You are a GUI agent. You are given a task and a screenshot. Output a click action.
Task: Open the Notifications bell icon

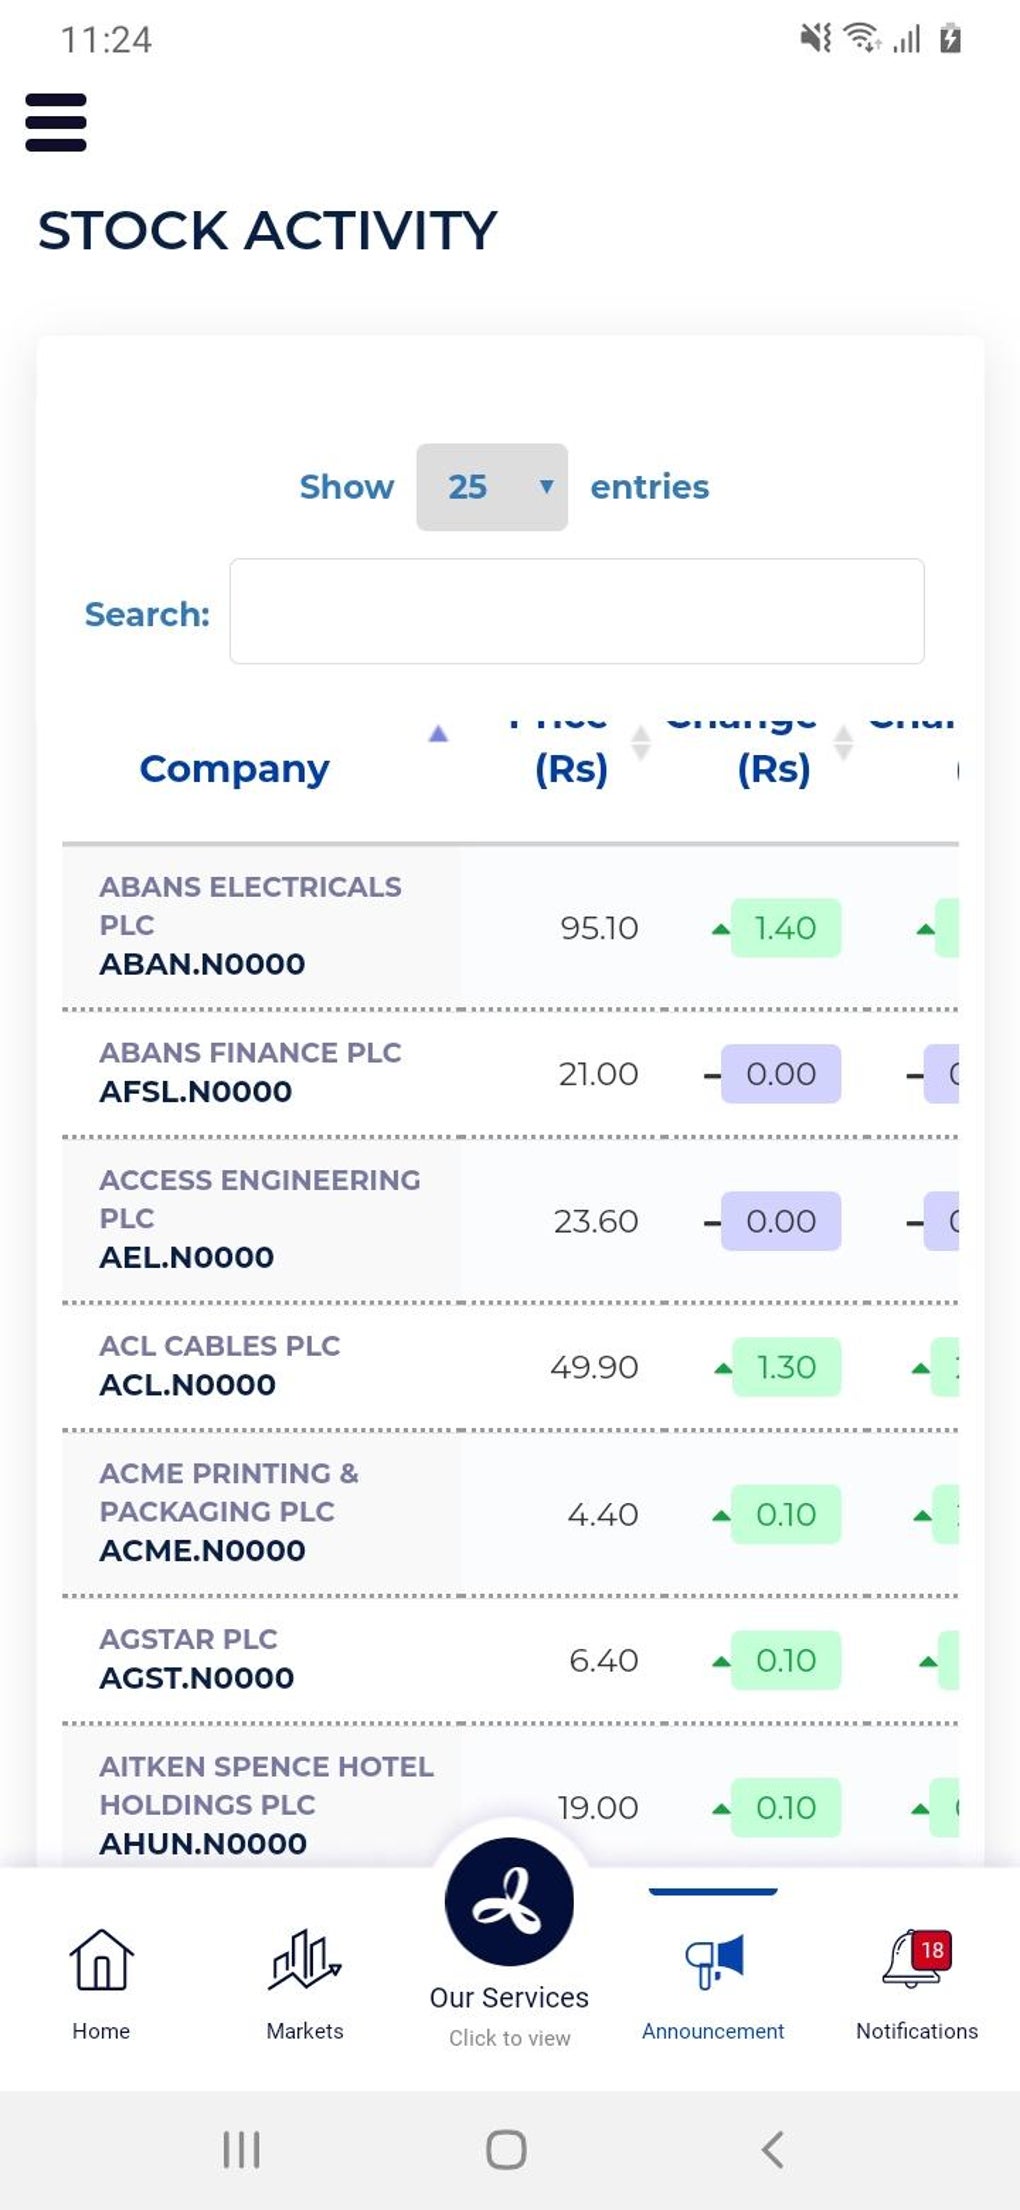(x=916, y=1960)
